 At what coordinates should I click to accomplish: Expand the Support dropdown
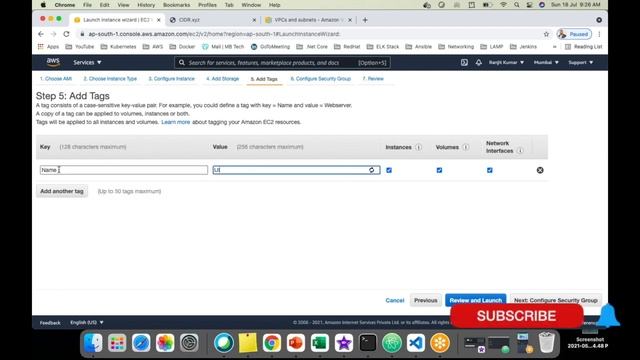click(x=580, y=62)
